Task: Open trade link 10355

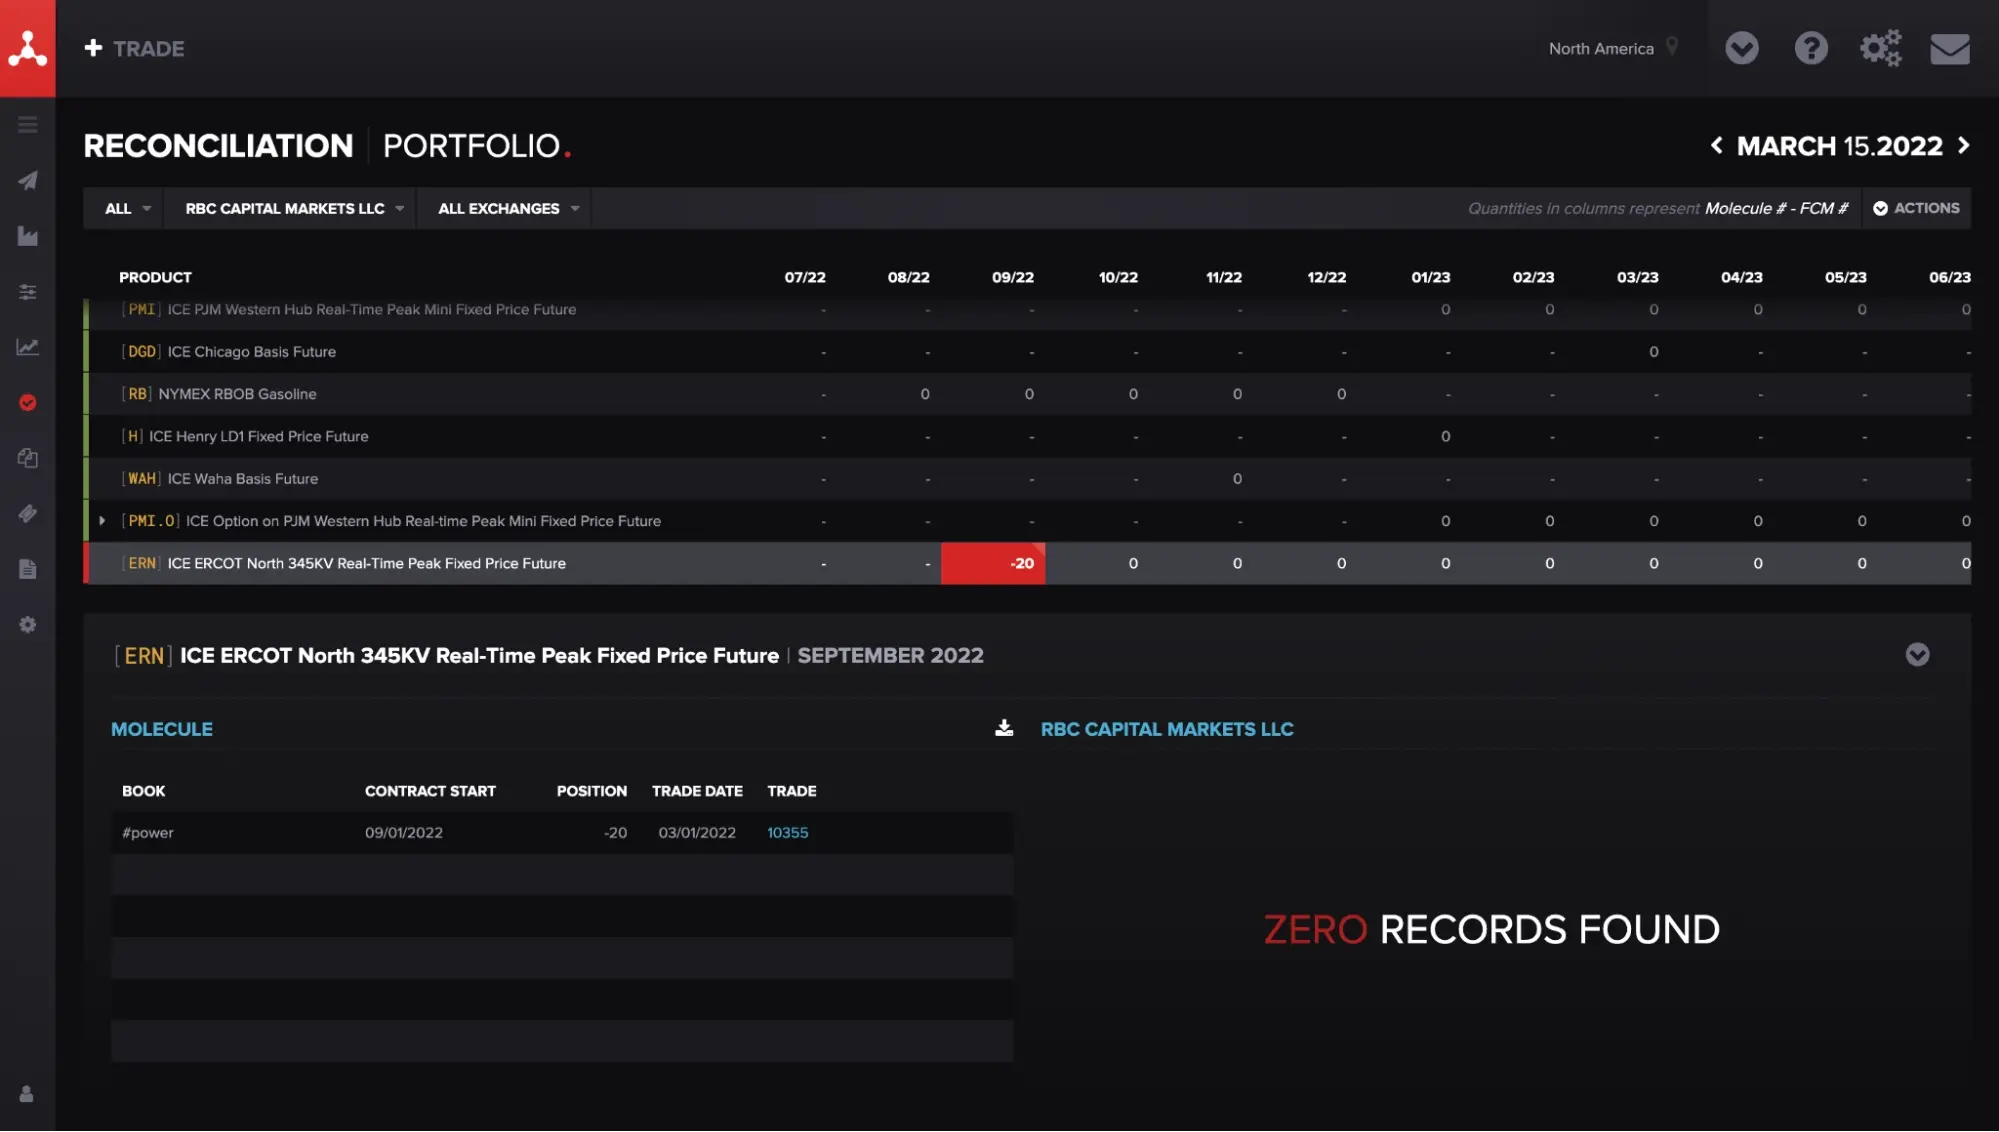Action: tap(788, 832)
